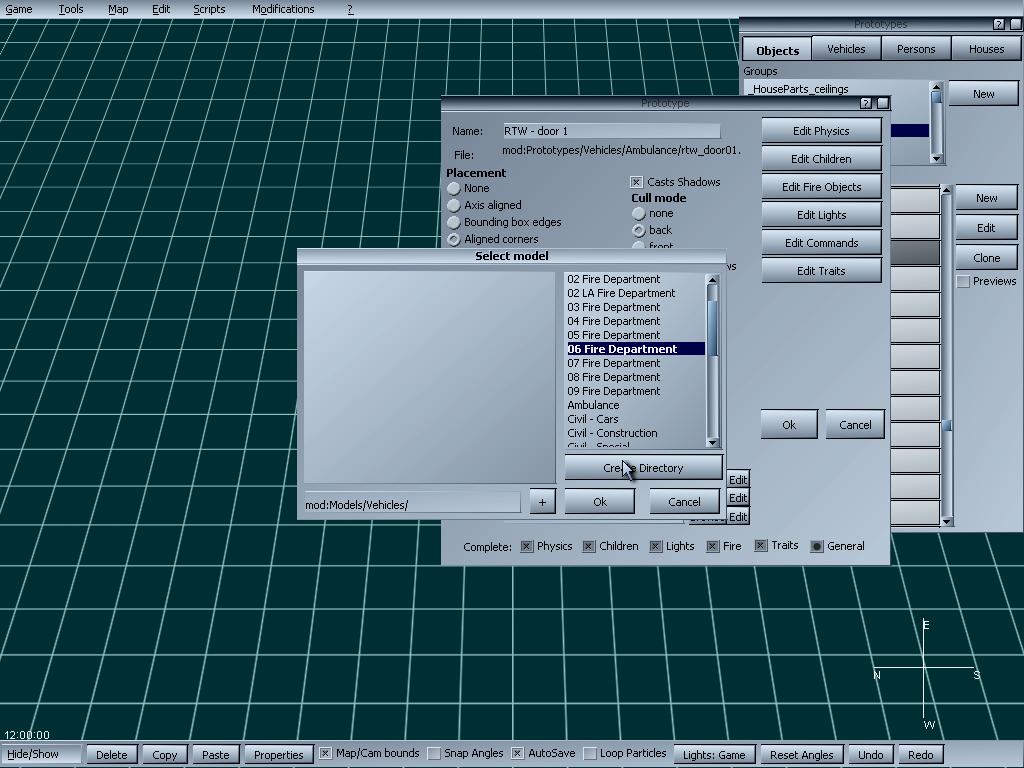The height and width of the screenshot is (768, 1024).
Task: Click the mod:Models/Vehicles/ path field
Action: coord(412,504)
